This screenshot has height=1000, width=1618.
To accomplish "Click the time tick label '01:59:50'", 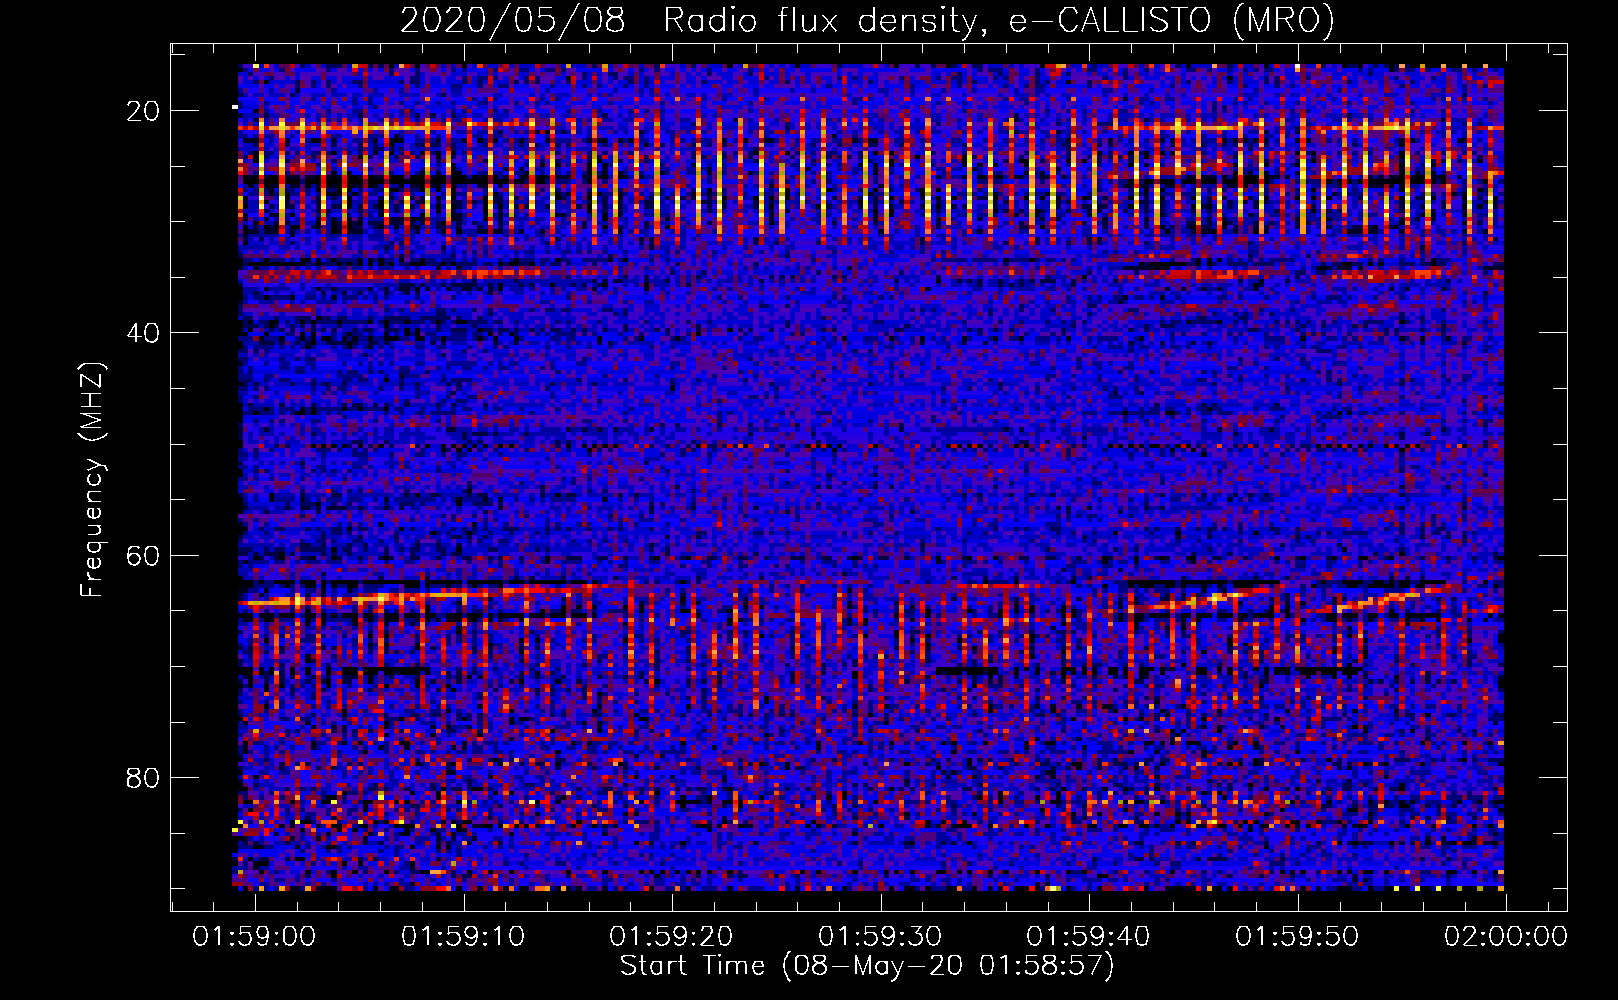I will (1297, 937).
